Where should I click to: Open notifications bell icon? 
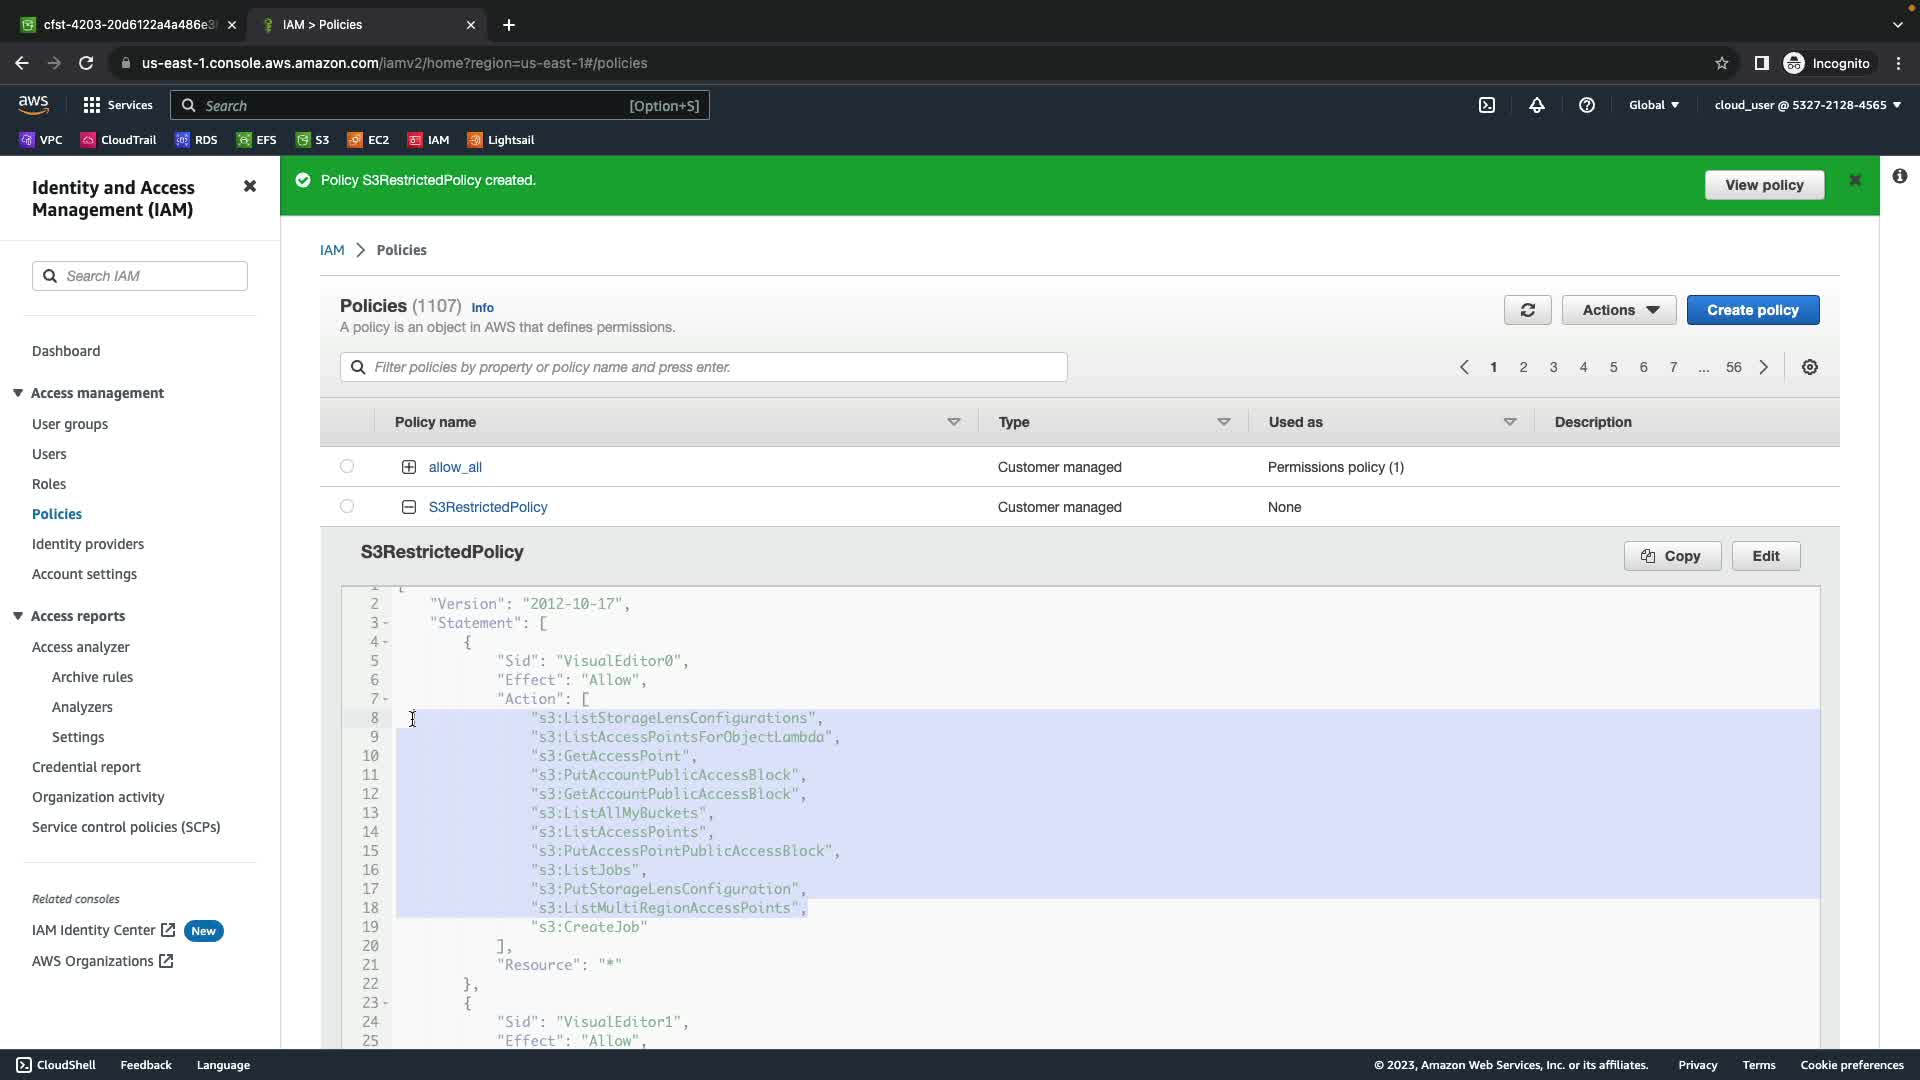pyautogui.click(x=1537, y=105)
